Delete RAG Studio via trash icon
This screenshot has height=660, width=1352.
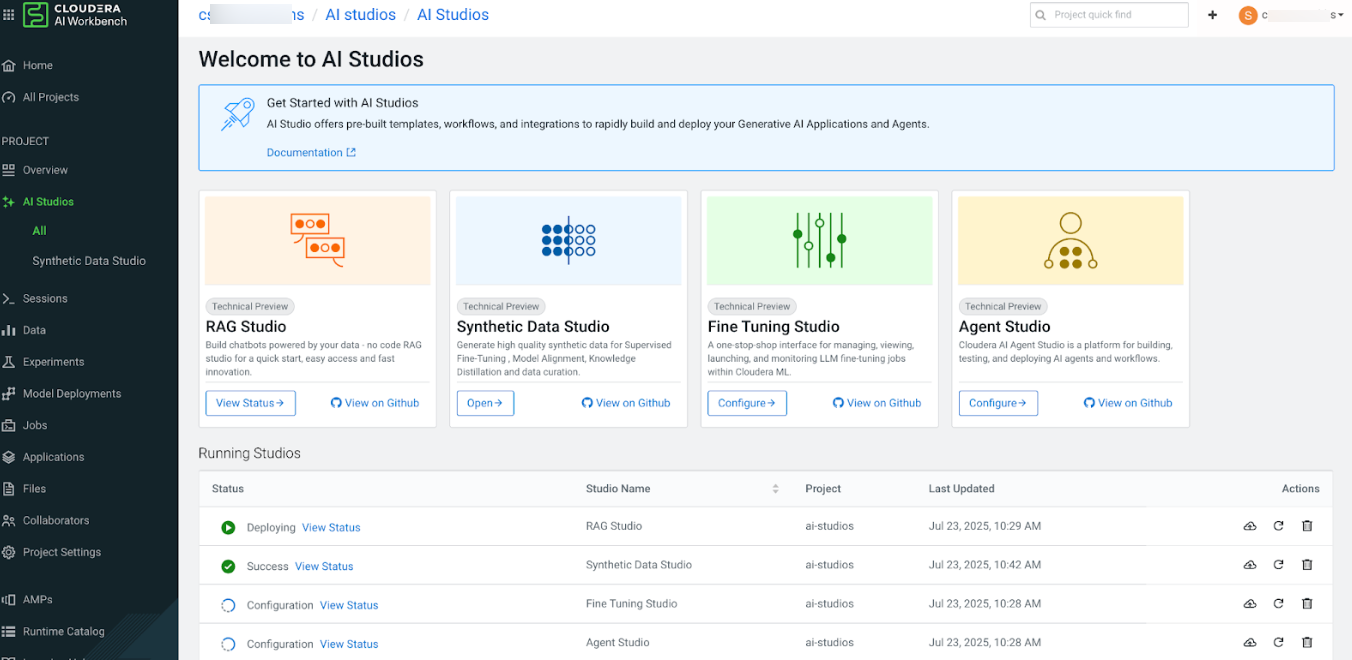[x=1307, y=526]
